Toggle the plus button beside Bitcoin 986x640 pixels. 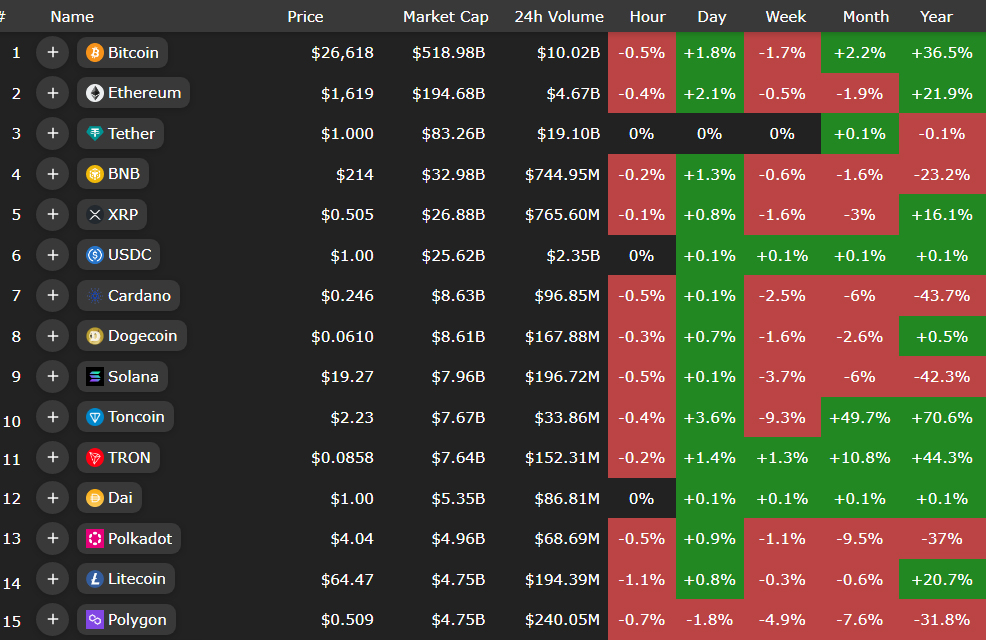click(52, 53)
